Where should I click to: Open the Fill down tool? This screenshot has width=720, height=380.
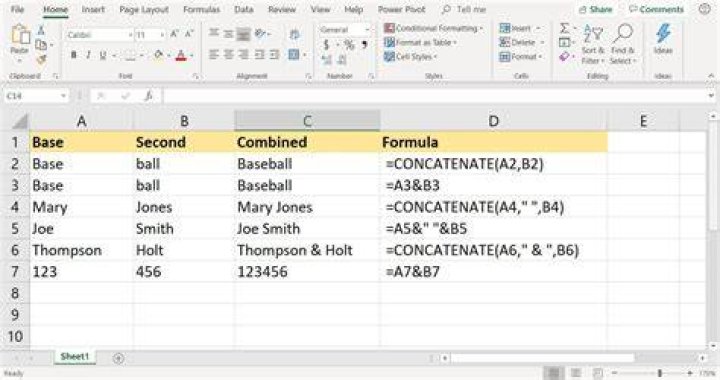(x=564, y=43)
